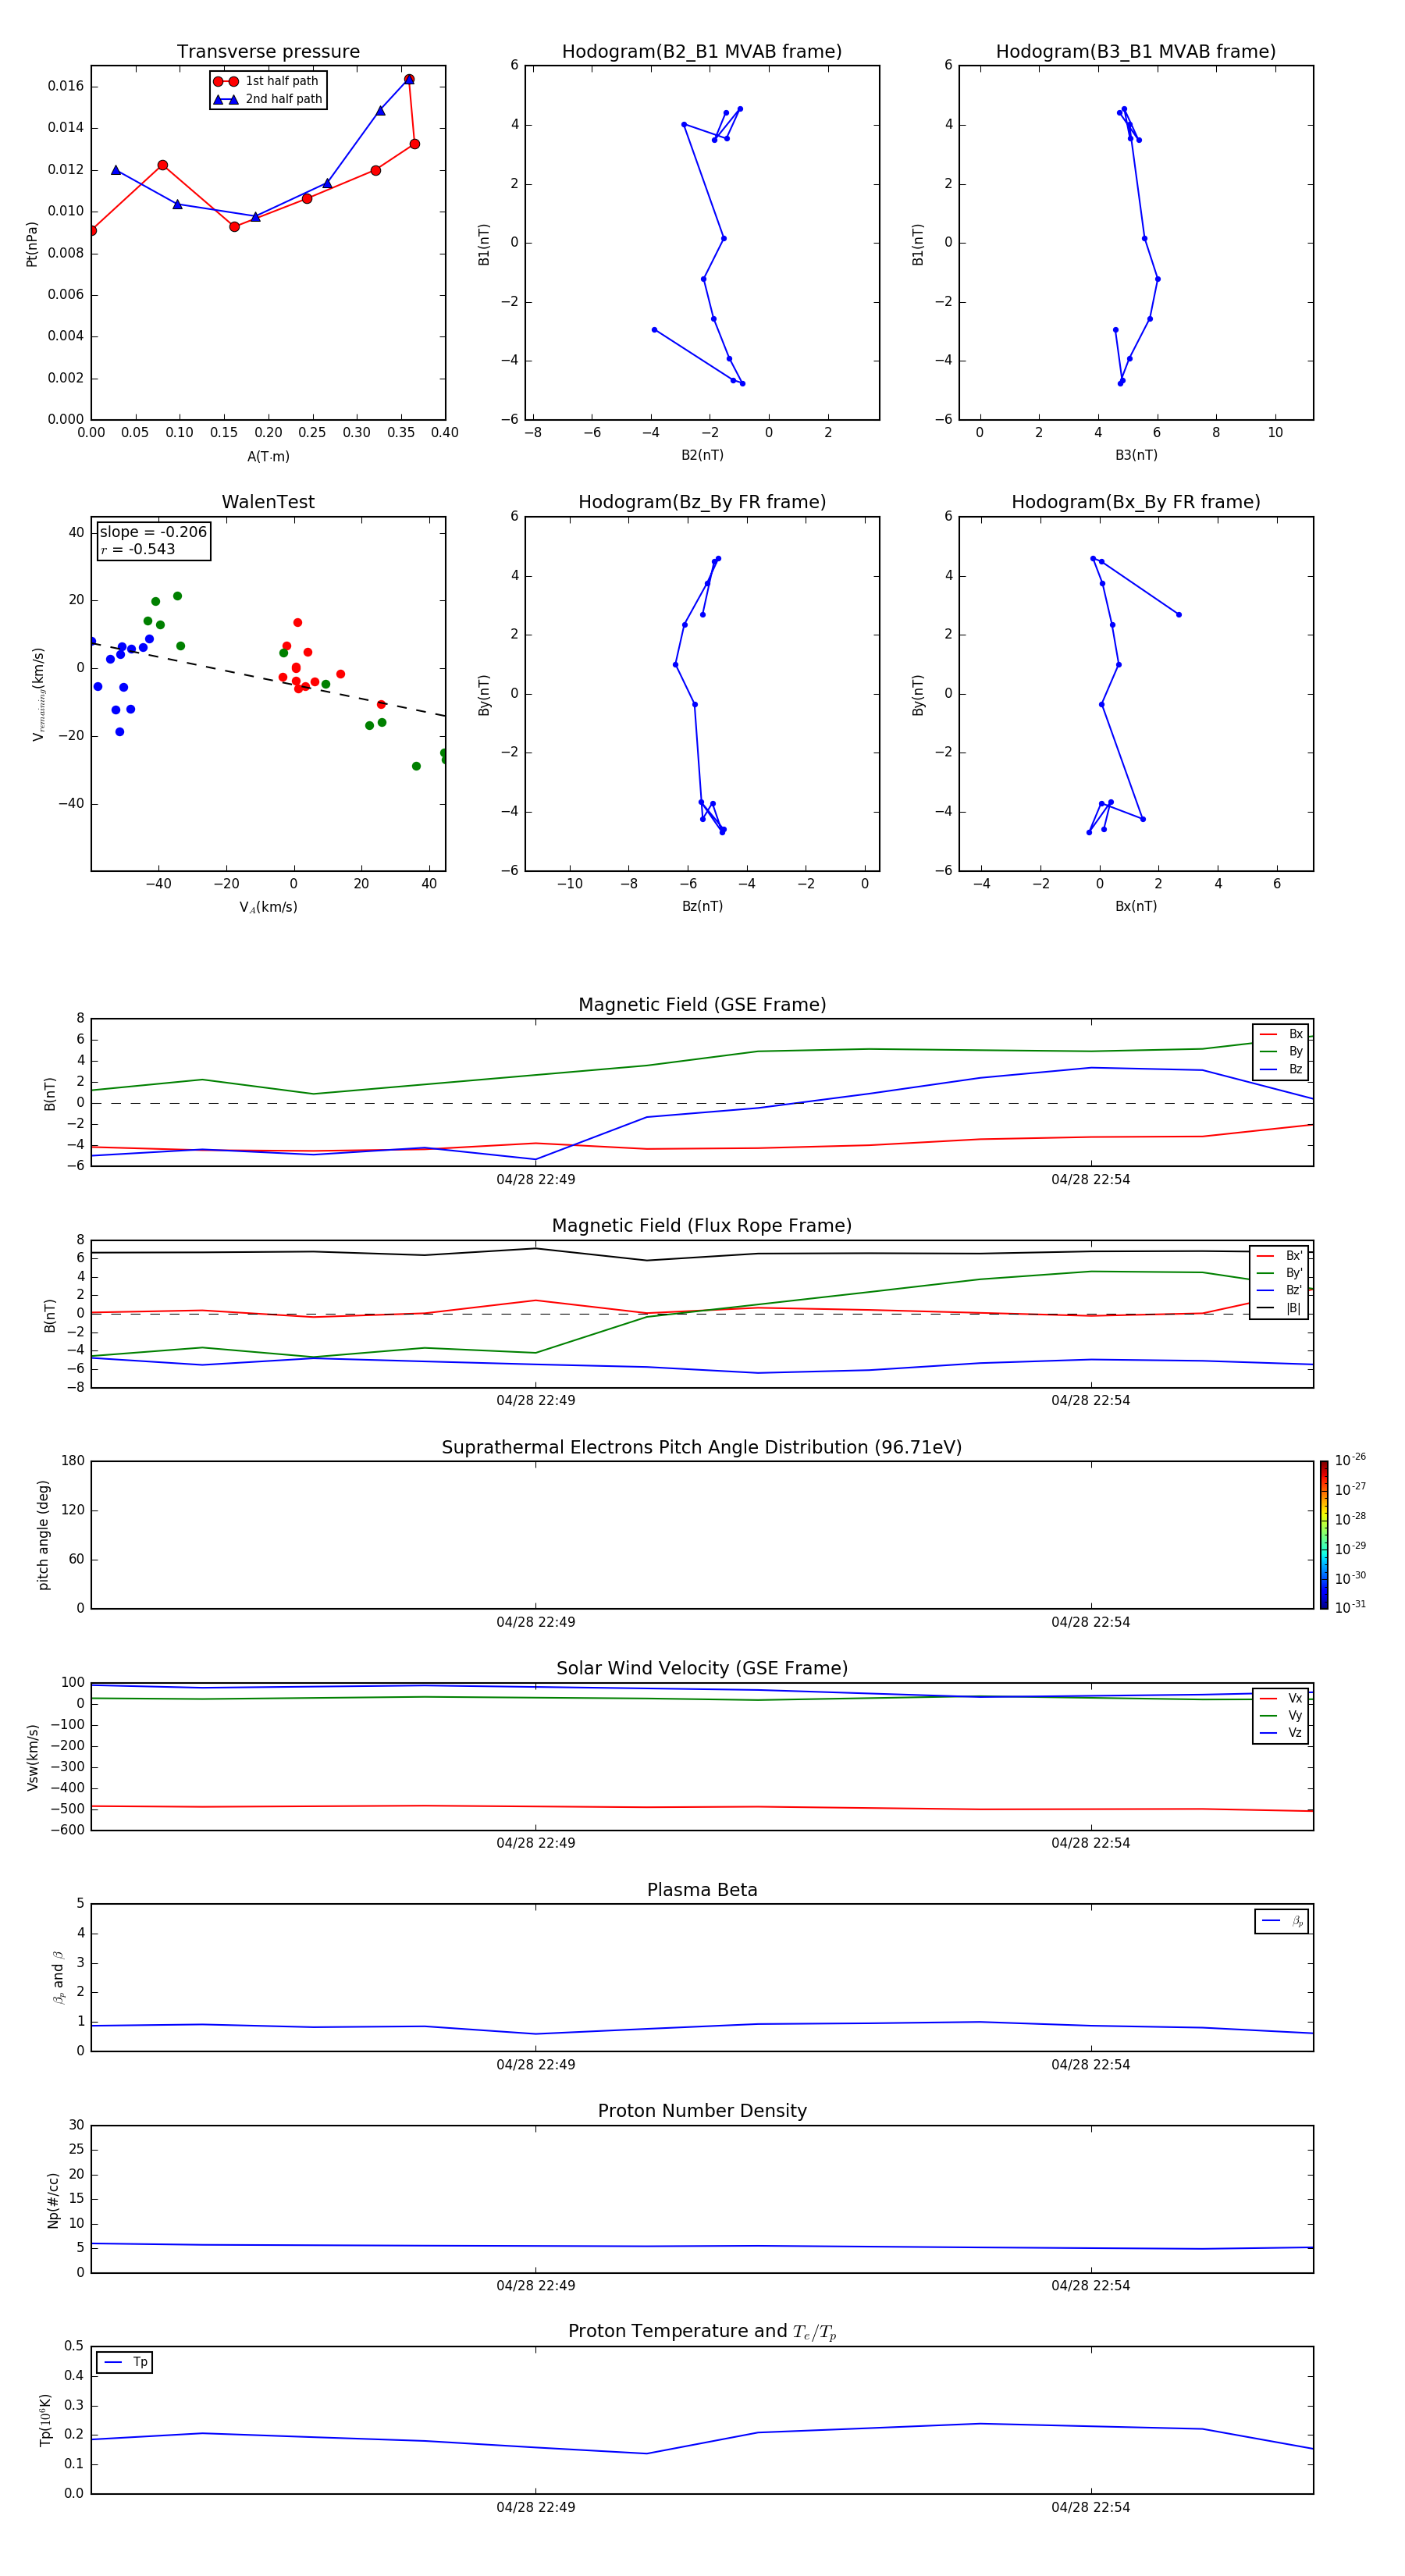Click '04/28 22:54' tick under GSE magnetic field
The width and height of the screenshot is (1405, 2576).
click(x=1091, y=1180)
